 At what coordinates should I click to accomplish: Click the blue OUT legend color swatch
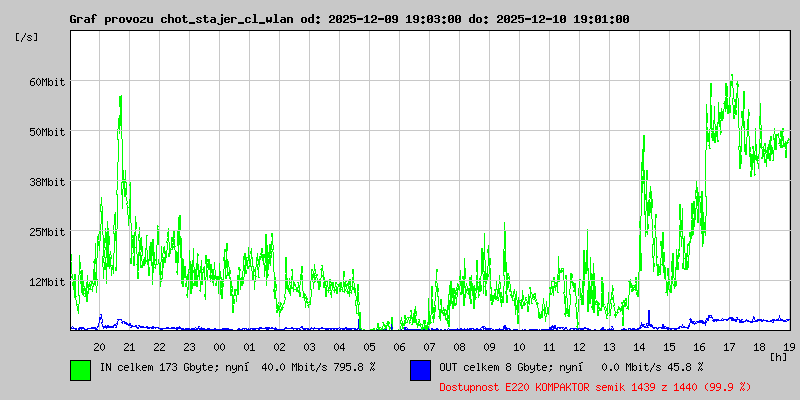coord(420,370)
